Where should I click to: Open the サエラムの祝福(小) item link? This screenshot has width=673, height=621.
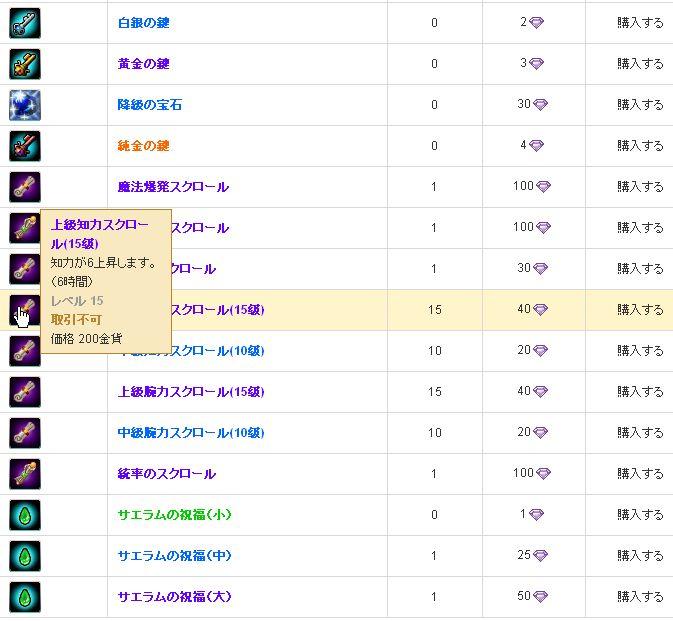(x=174, y=515)
